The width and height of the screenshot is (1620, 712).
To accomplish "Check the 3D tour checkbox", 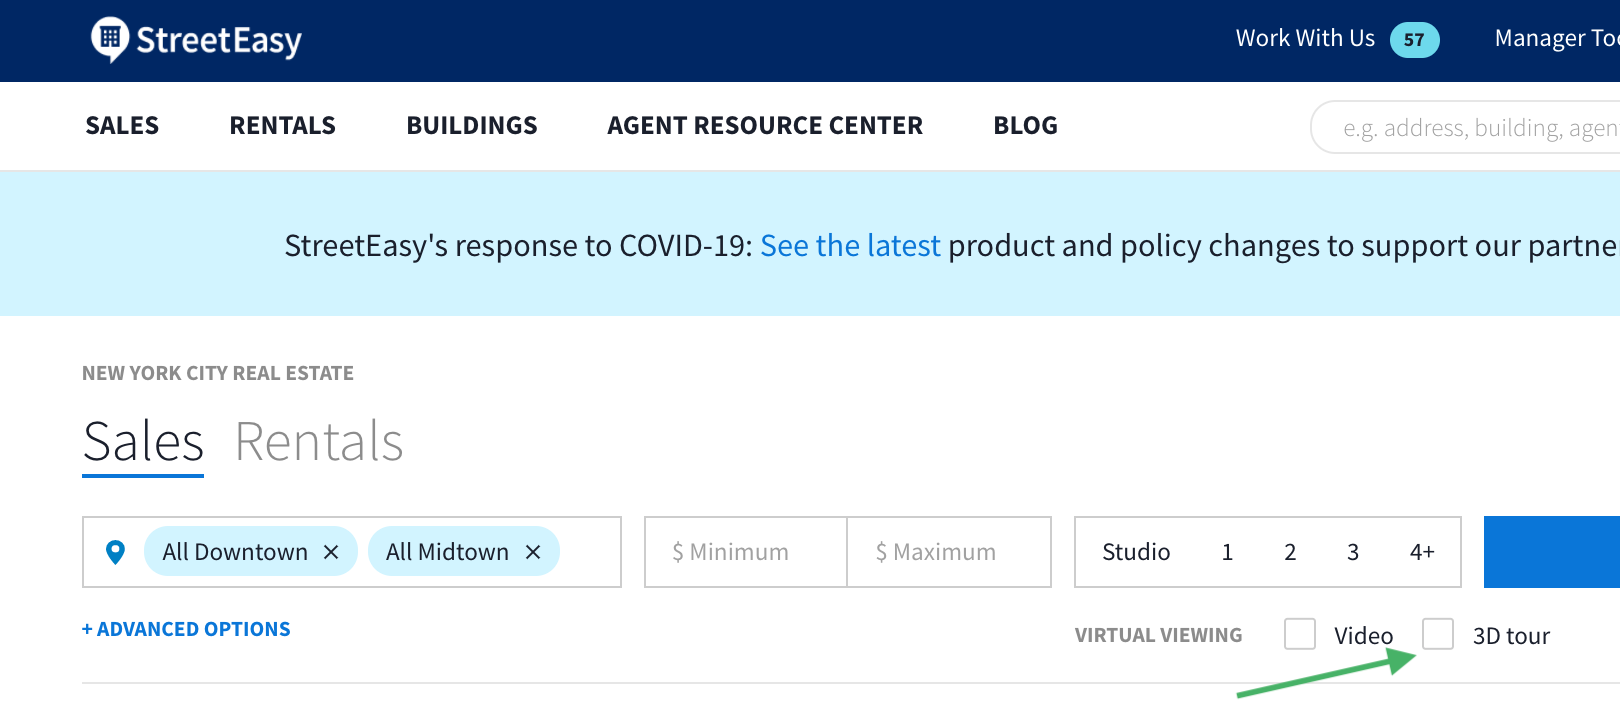I will [1438, 634].
